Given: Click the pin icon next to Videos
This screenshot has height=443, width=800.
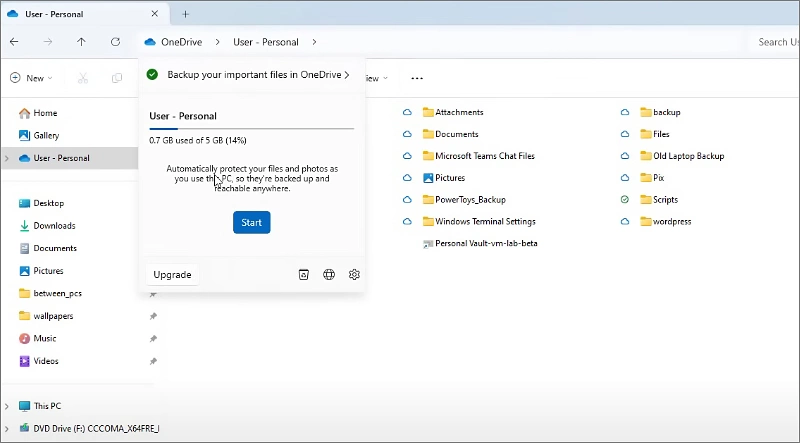Looking at the screenshot, I should point(153,361).
